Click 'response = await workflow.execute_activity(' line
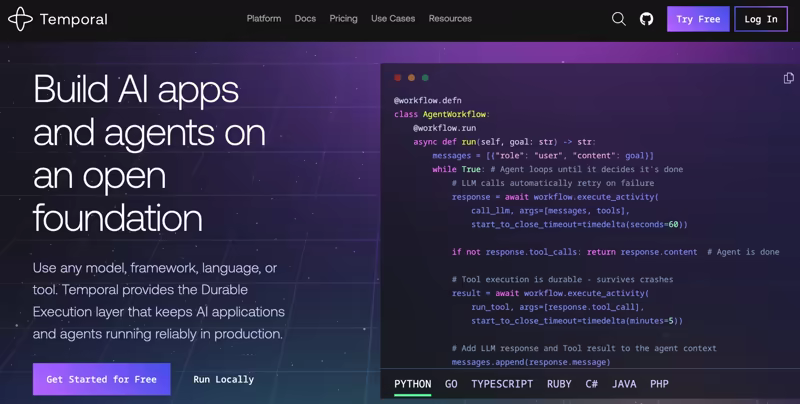The width and height of the screenshot is (800, 404). pos(555,197)
